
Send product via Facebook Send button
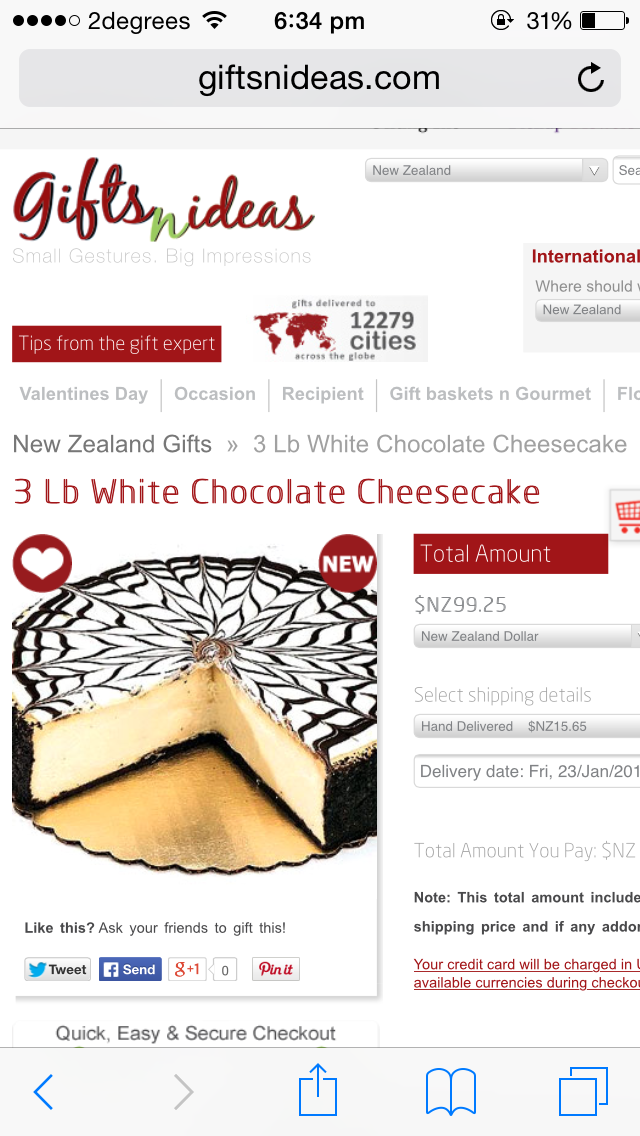(x=130, y=969)
